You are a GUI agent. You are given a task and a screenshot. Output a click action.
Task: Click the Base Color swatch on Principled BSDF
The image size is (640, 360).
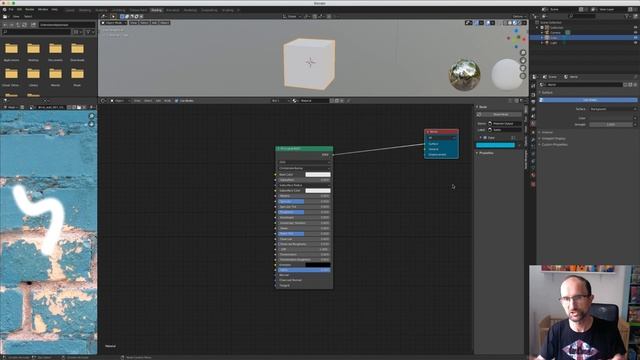click(318, 175)
